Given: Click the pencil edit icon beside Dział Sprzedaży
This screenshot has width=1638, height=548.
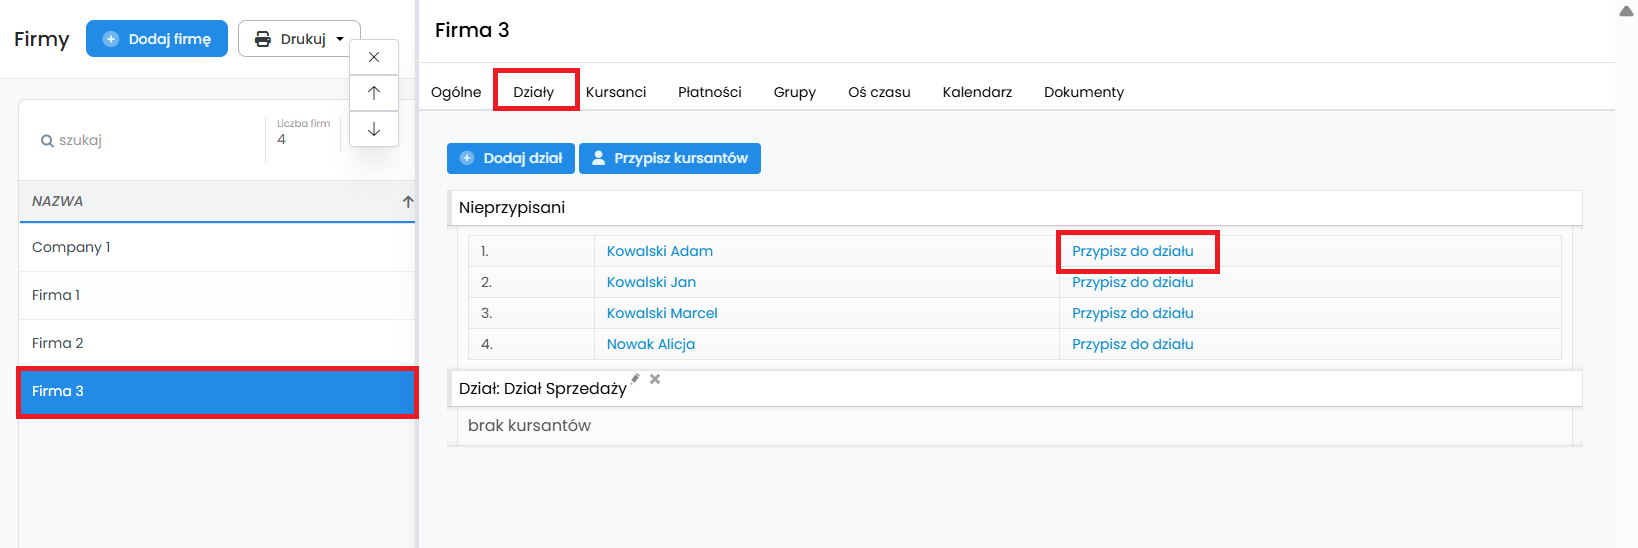Looking at the screenshot, I should point(635,379).
